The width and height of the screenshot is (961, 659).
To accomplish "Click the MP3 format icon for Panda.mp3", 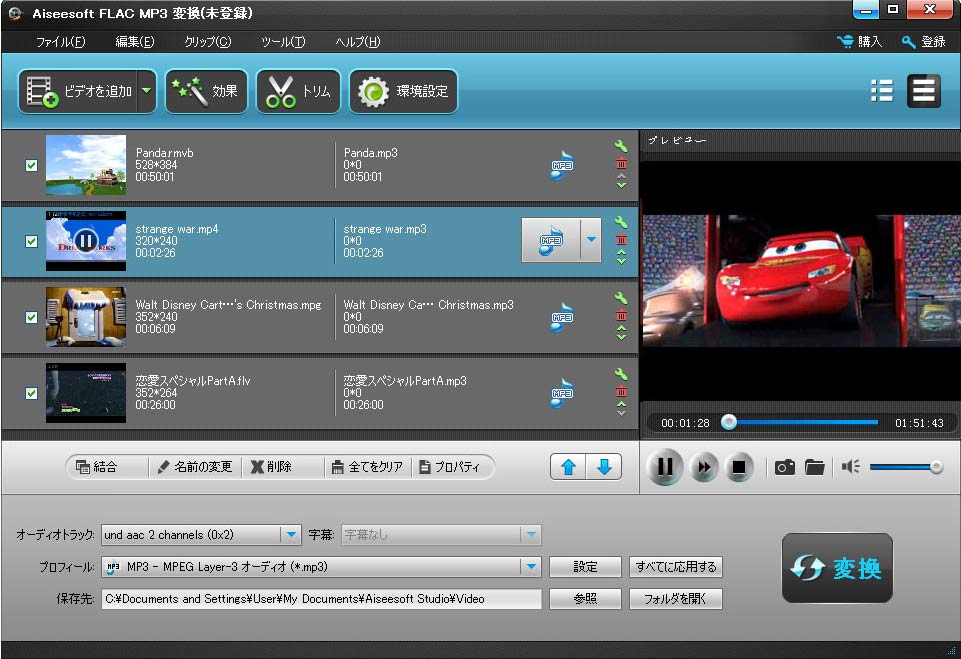I will [x=561, y=166].
